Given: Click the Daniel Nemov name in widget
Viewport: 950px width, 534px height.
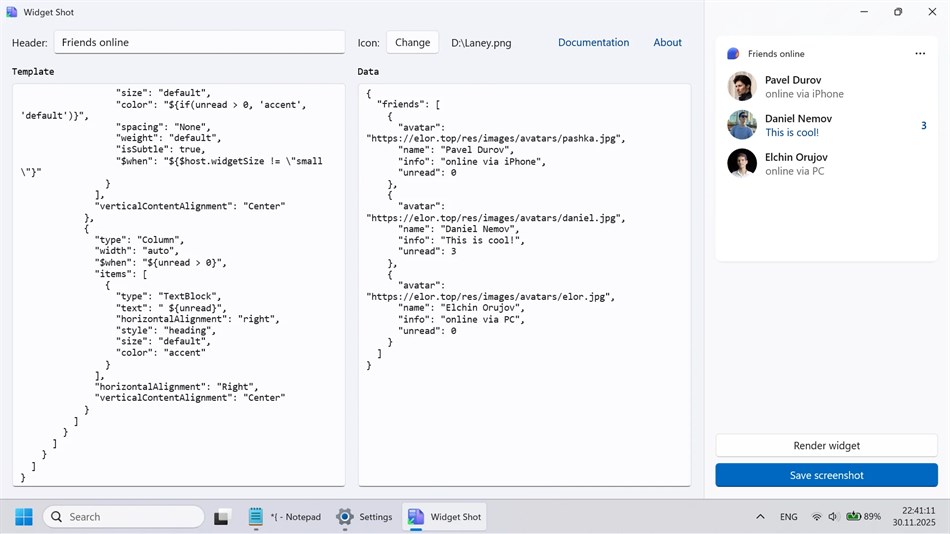Looking at the screenshot, I should 798,119.
